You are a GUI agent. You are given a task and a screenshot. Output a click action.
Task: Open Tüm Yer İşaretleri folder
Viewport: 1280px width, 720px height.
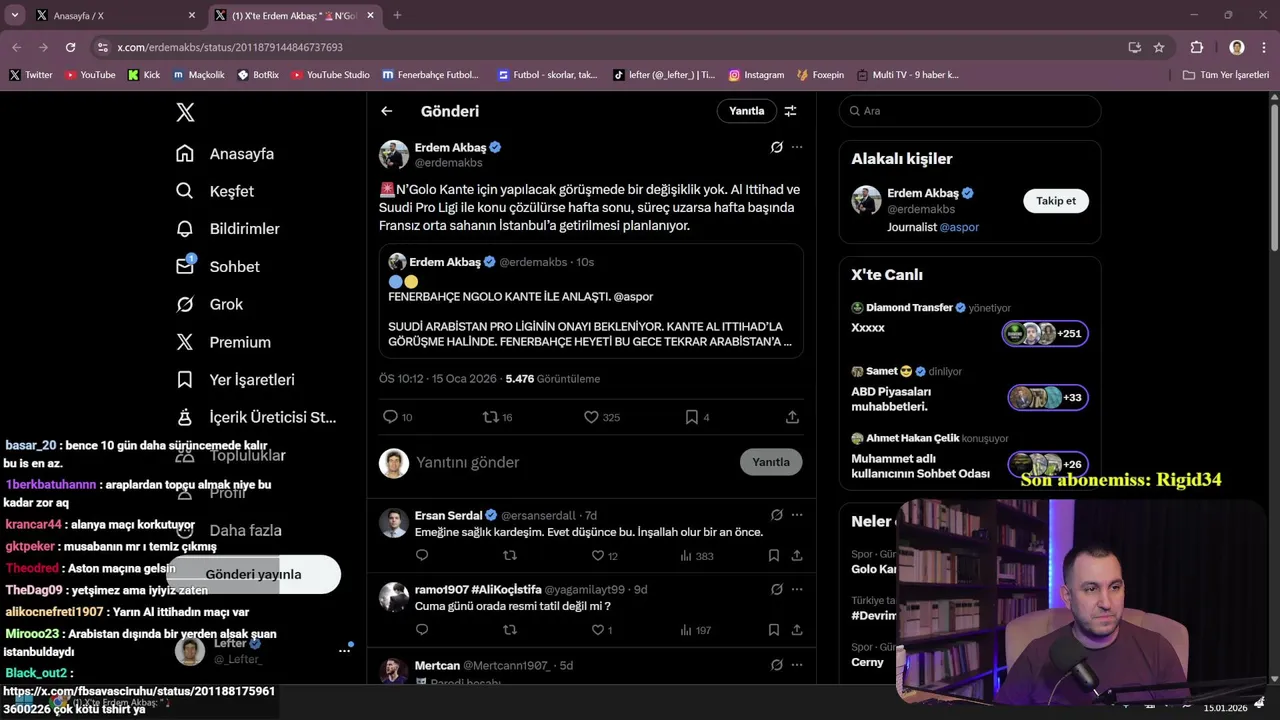point(1226,75)
